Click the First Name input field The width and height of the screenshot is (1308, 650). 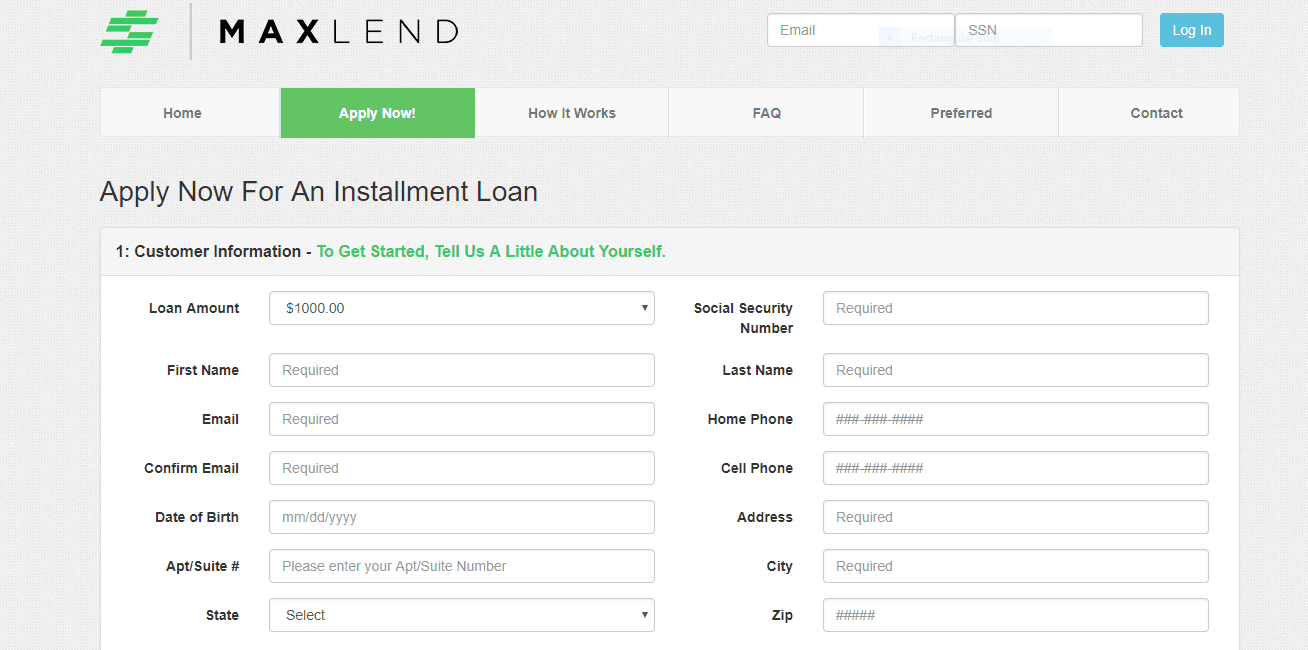point(461,370)
